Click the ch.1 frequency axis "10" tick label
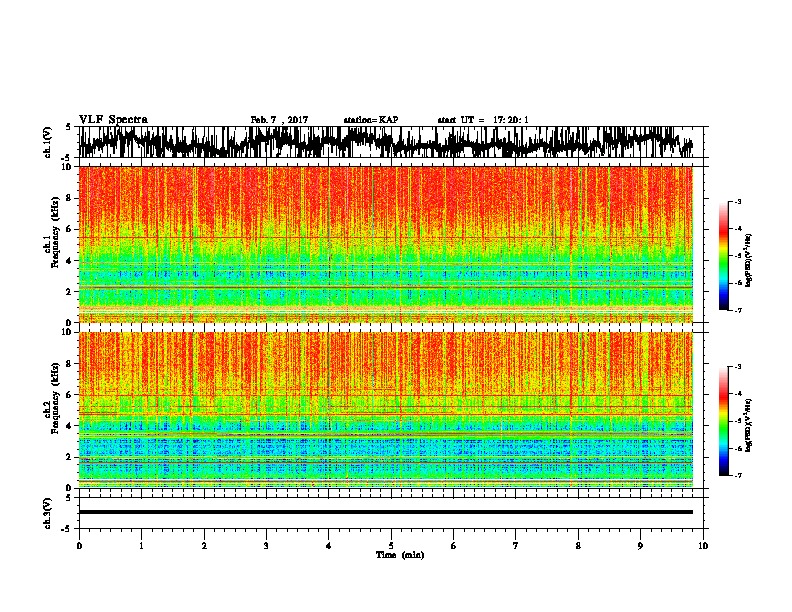 (x=68, y=167)
